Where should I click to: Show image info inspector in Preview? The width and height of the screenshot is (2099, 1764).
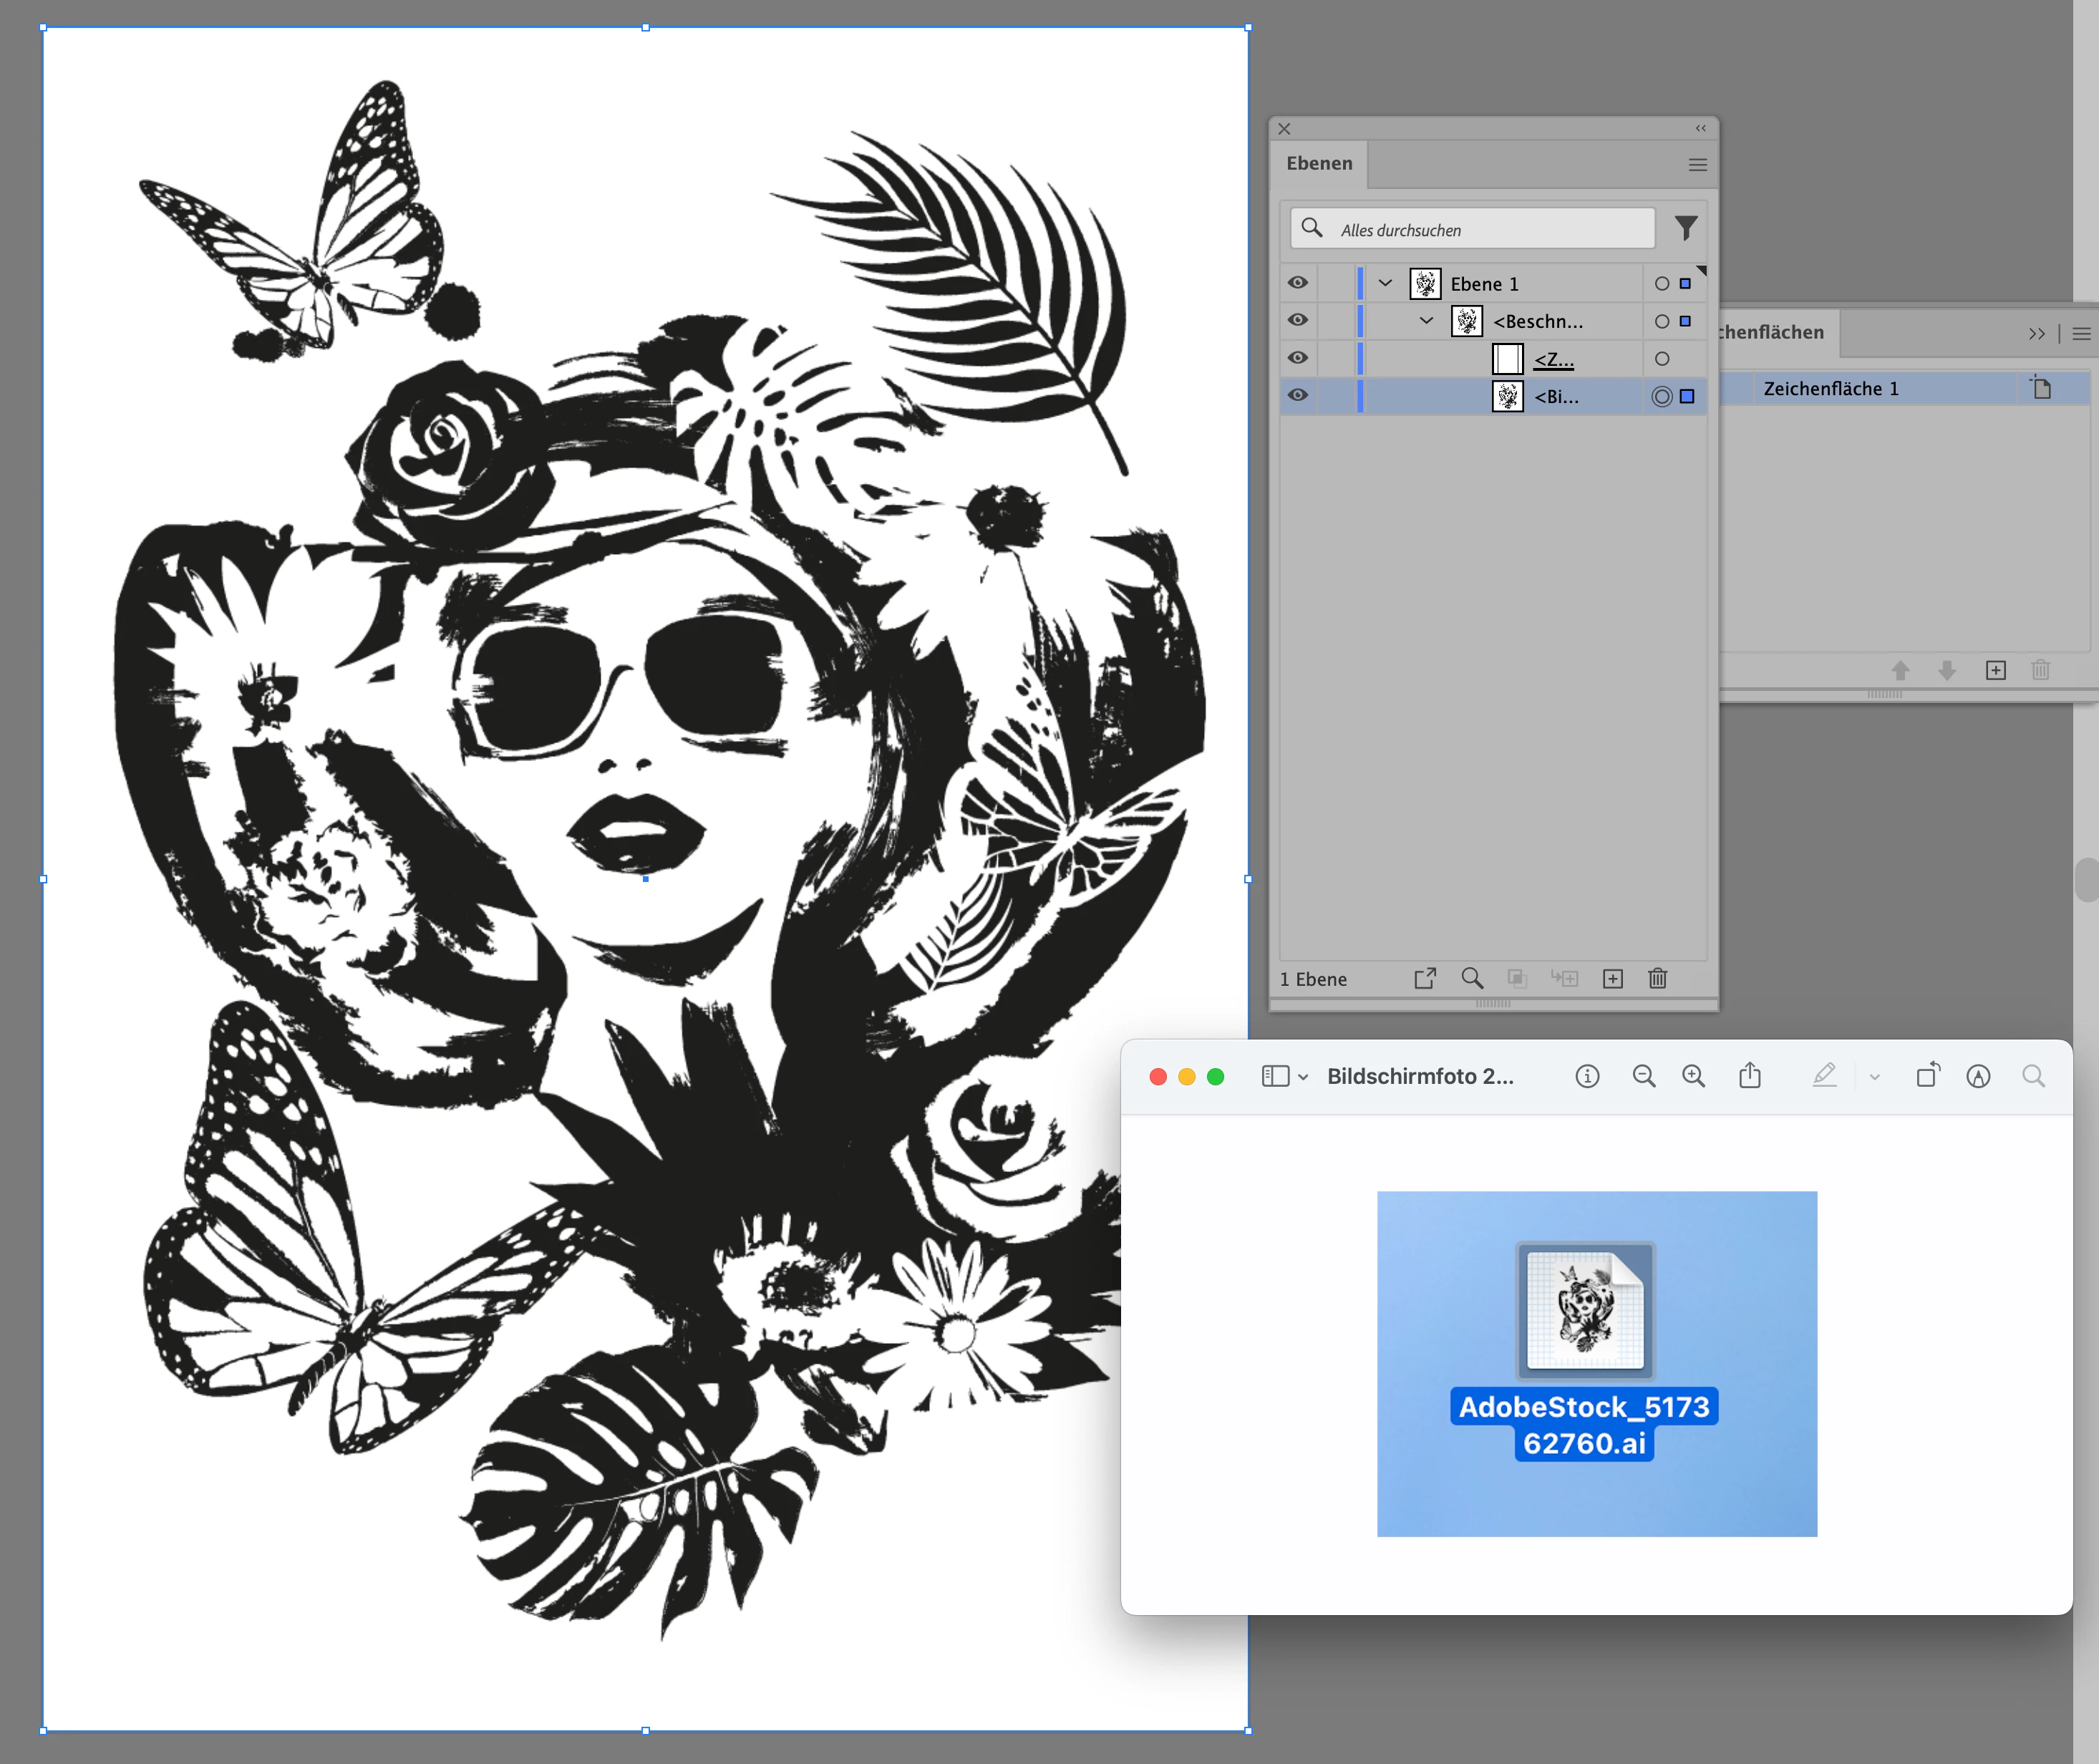coord(1587,1076)
